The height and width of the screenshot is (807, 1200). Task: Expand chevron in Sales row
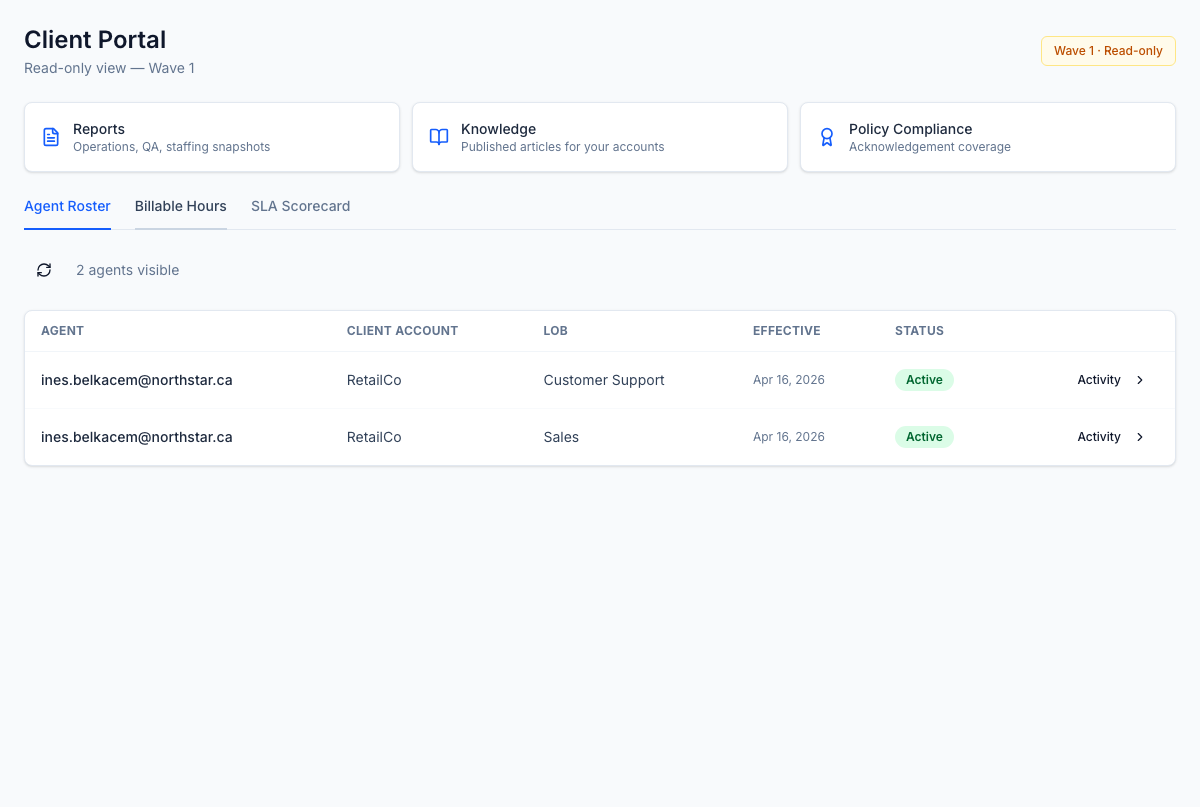[x=1140, y=437]
